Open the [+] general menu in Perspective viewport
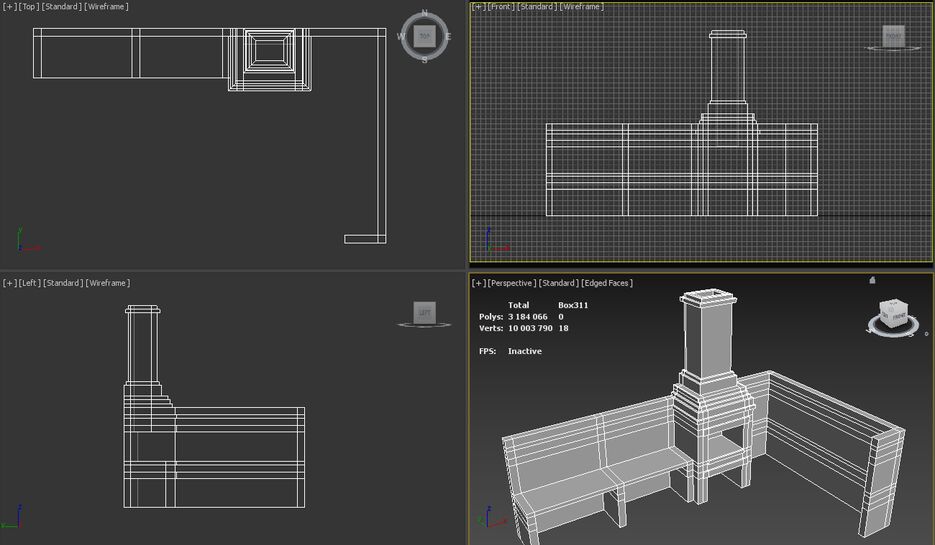Screen dimensions: 935x545 coord(479,283)
